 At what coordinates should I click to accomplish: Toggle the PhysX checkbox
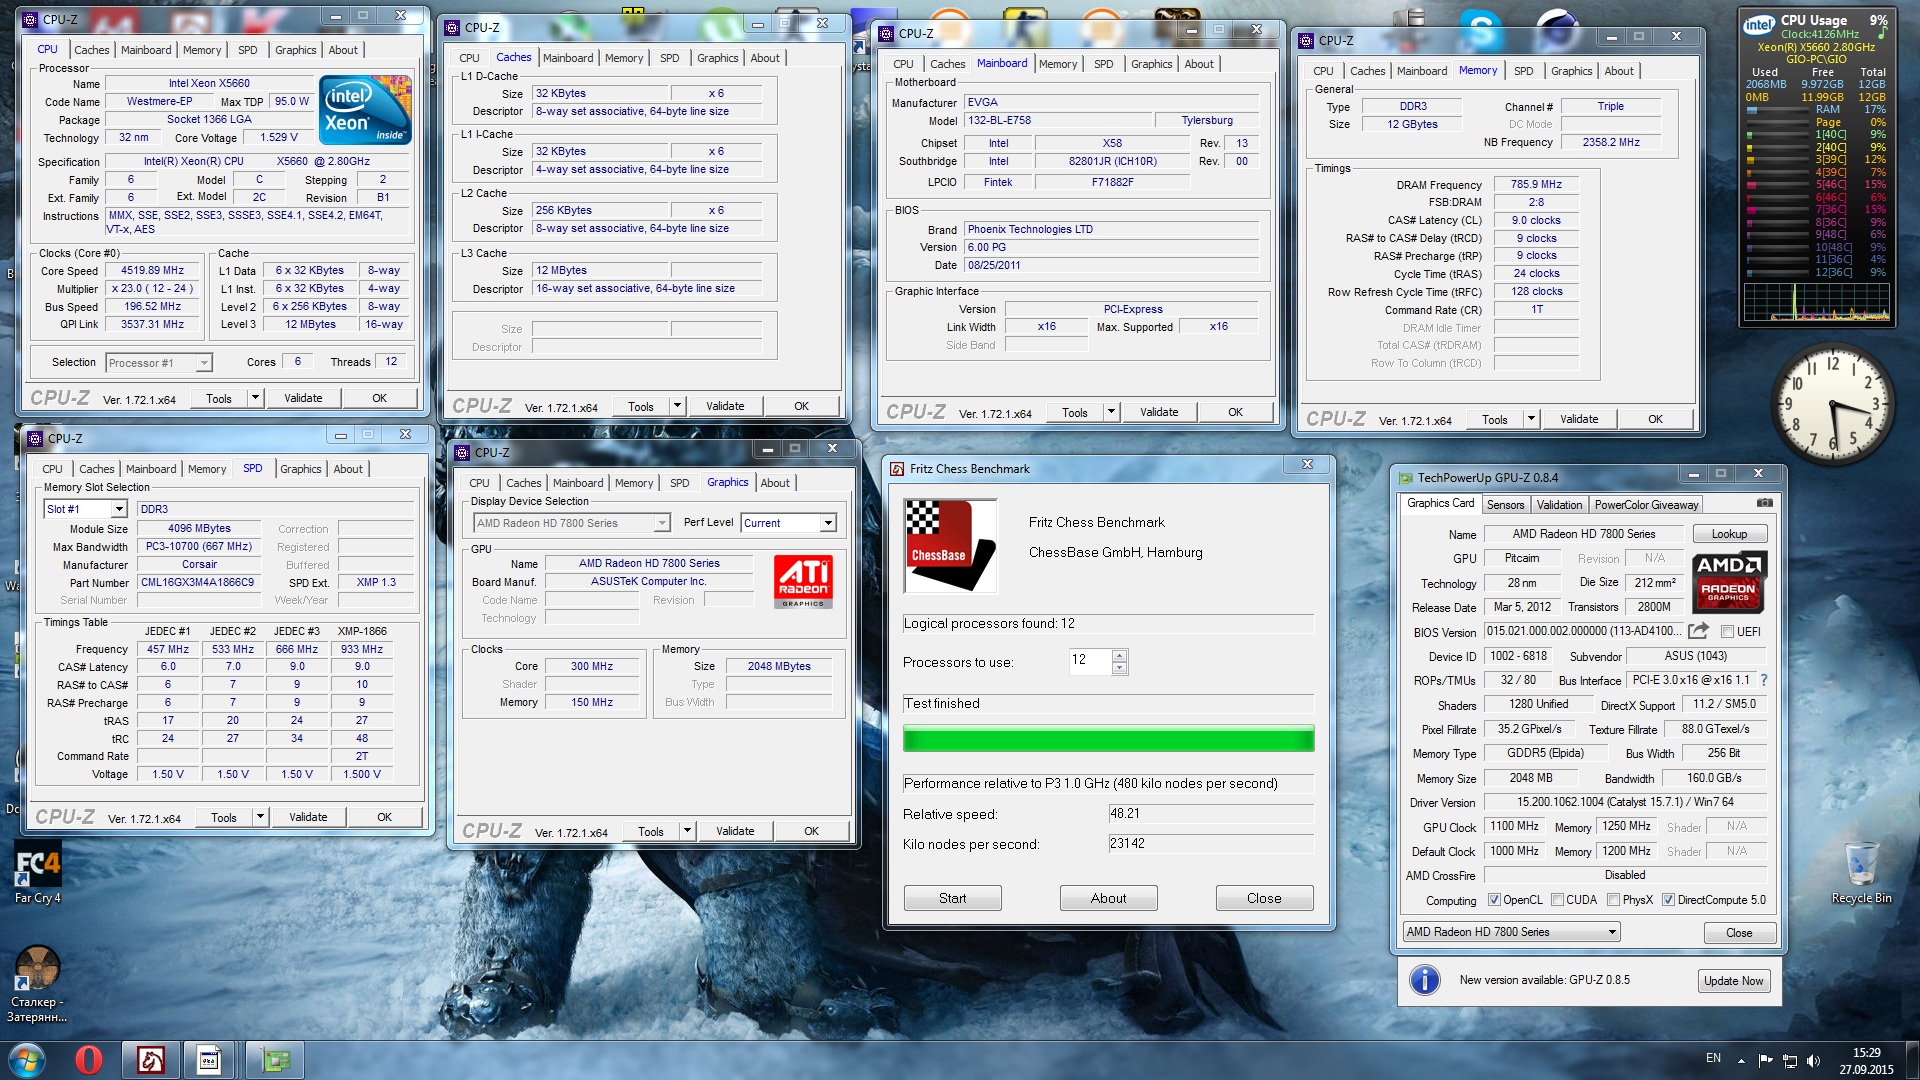(x=1613, y=900)
